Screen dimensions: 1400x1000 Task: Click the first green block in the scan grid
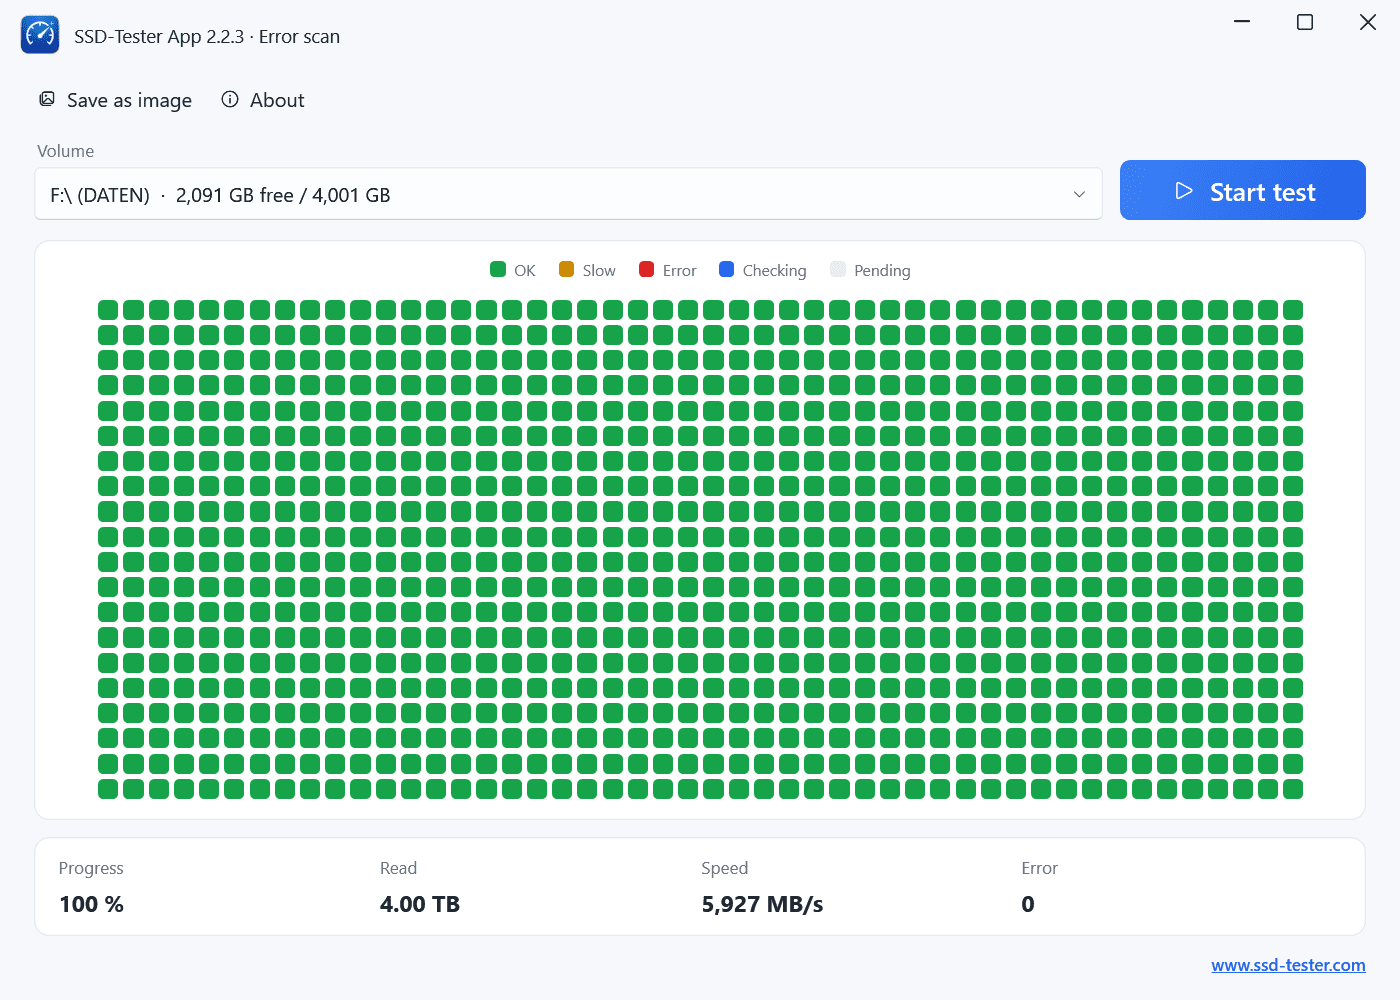(108, 310)
